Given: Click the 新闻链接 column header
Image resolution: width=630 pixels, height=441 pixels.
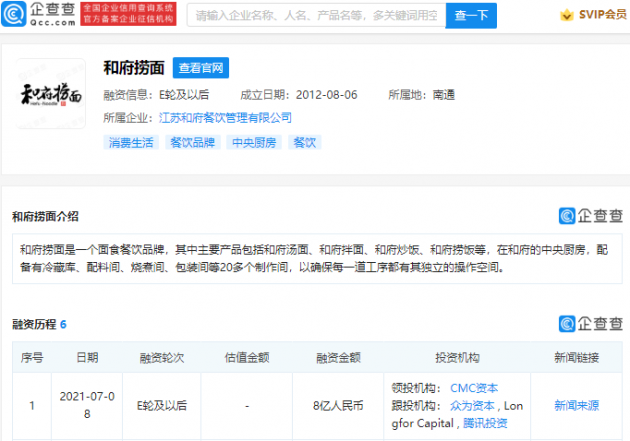Looking at the screenshot, I should [577, 357].
